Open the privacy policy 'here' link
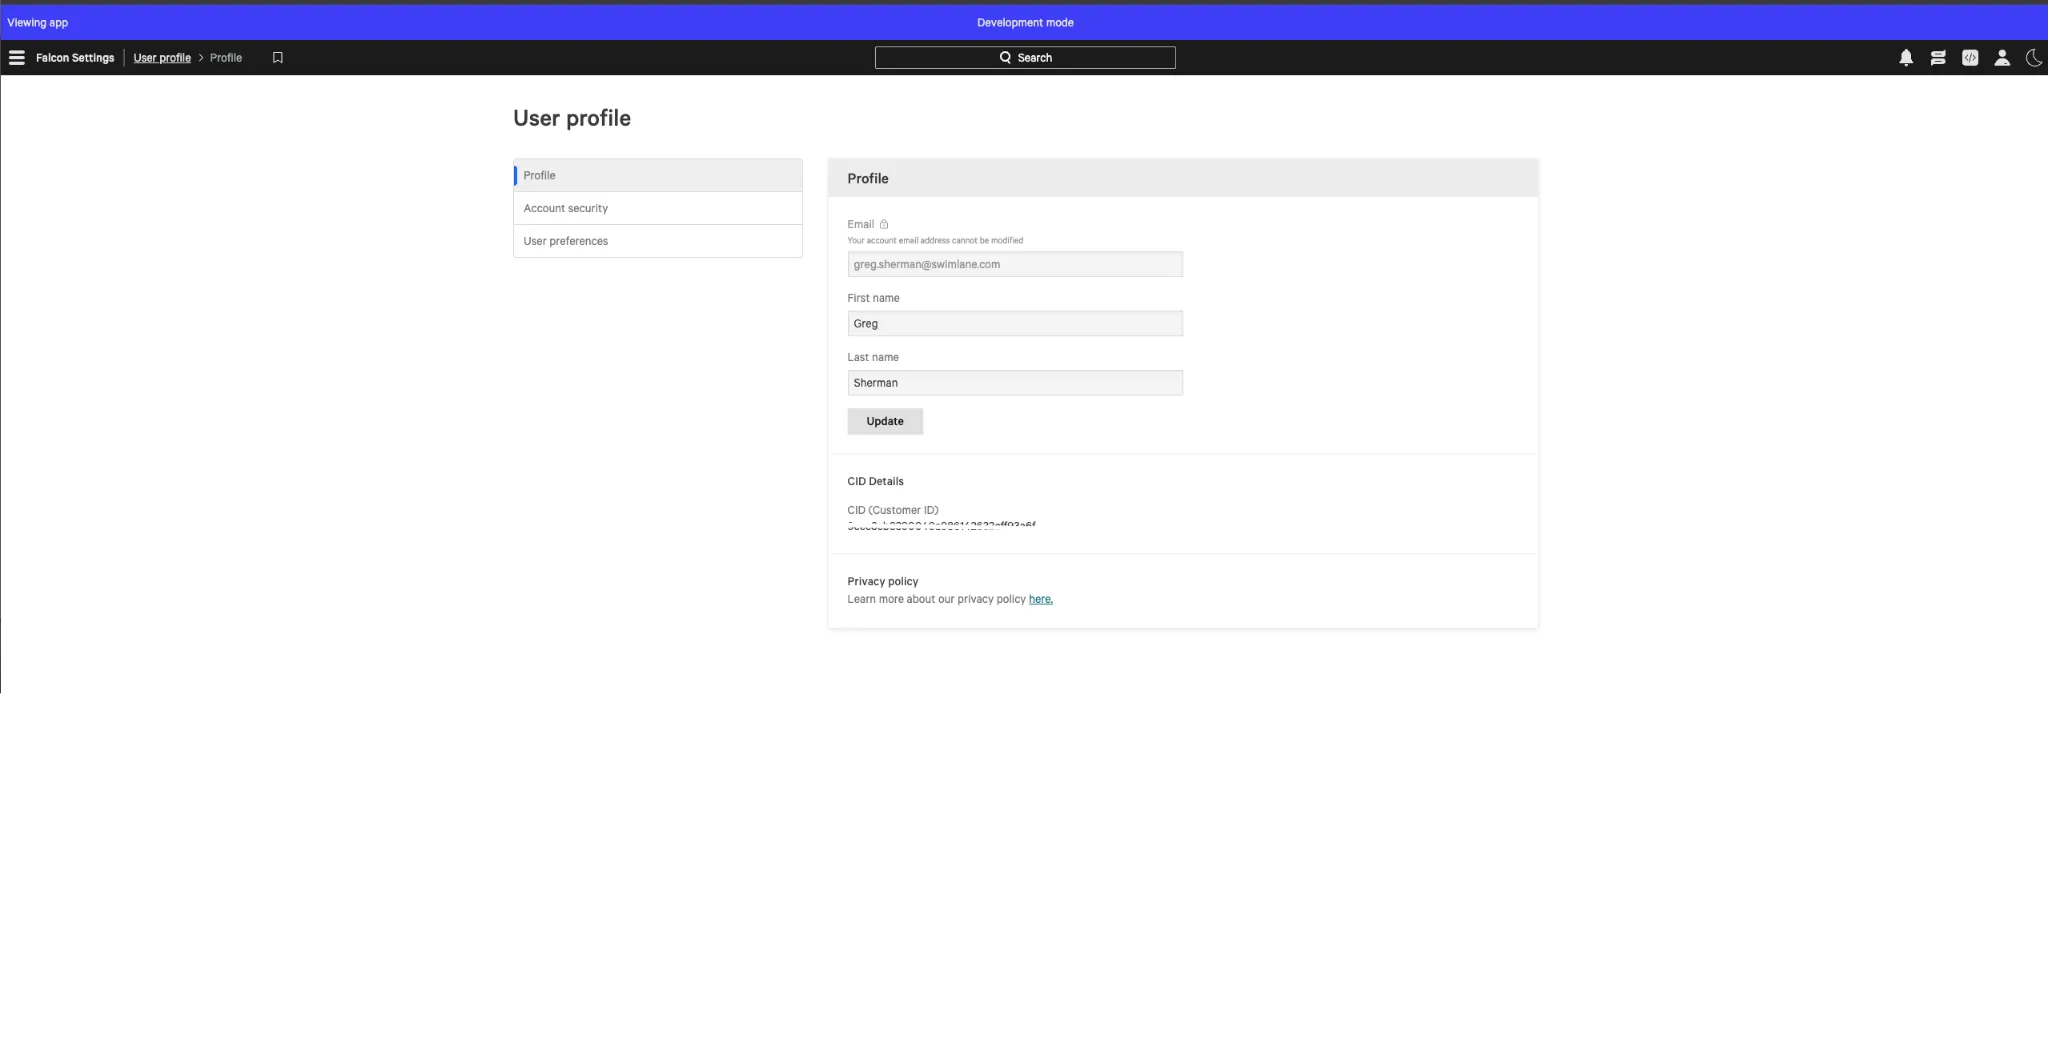Image resolution: width=2048 pixels, height=1059 pixels. (1040, 599)
